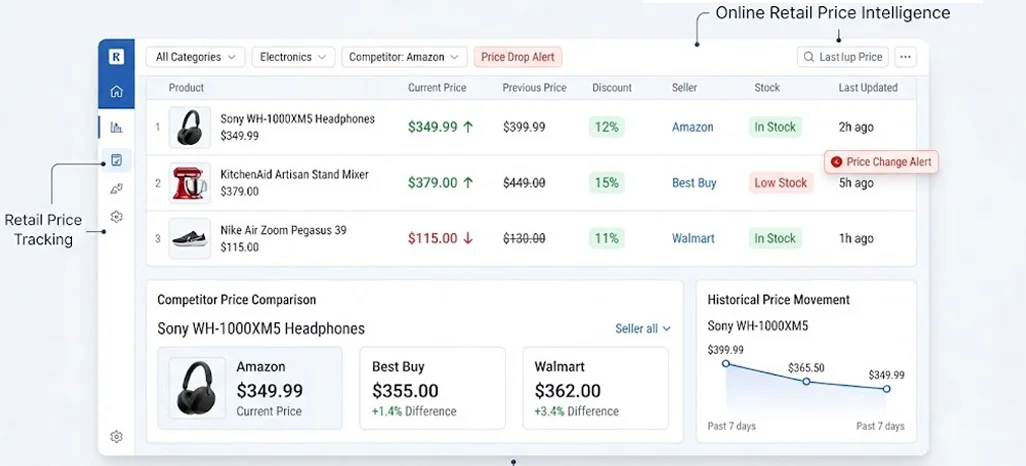Click In Stock badge in Nike row
Screen dimensions: 1026x466
pos(775,238)
